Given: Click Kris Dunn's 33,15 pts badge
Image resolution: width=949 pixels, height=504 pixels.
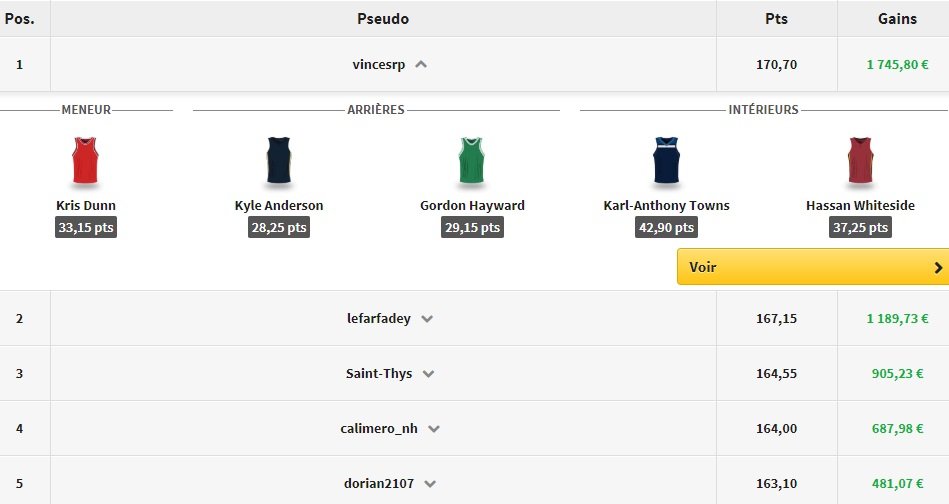Looking at the screenshot, I should [86, 228].
